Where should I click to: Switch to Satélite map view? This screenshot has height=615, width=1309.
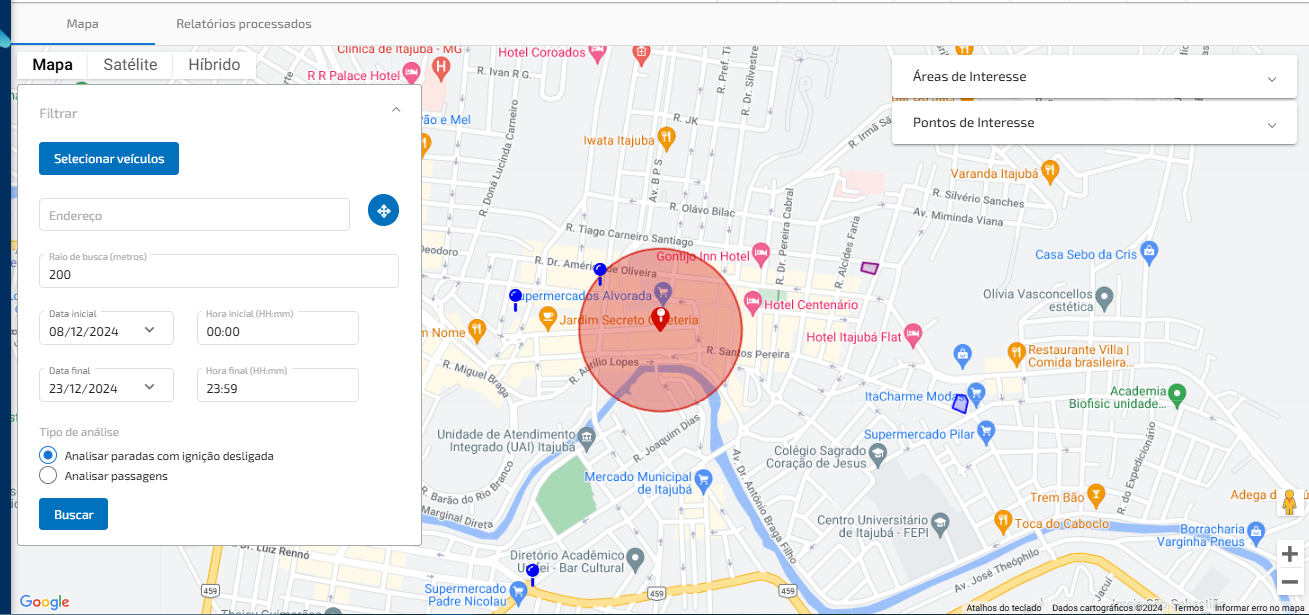[x=131, y=64]
